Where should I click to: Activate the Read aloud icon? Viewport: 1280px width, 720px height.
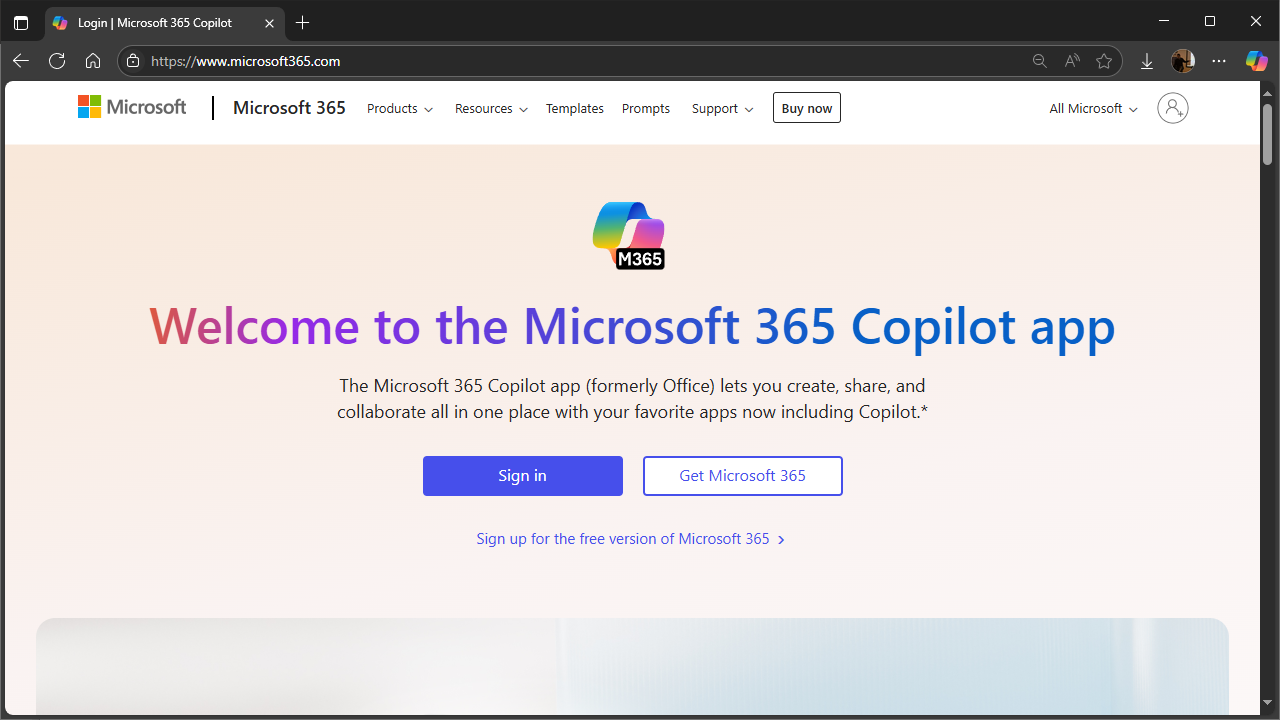click(1072, 61)
